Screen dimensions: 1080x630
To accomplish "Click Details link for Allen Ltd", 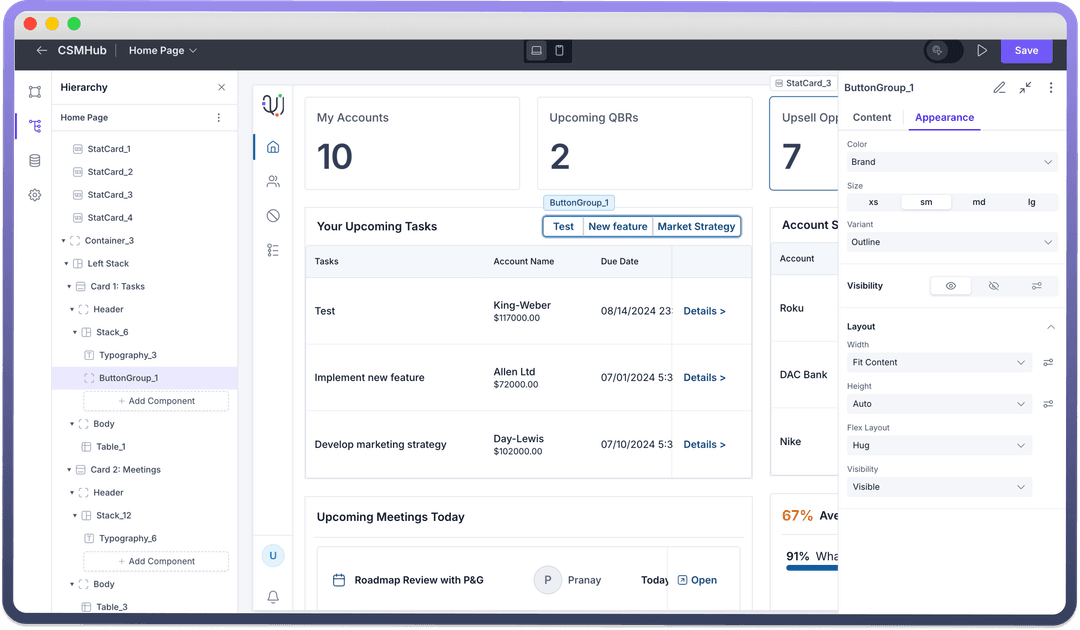I will 704,378.
